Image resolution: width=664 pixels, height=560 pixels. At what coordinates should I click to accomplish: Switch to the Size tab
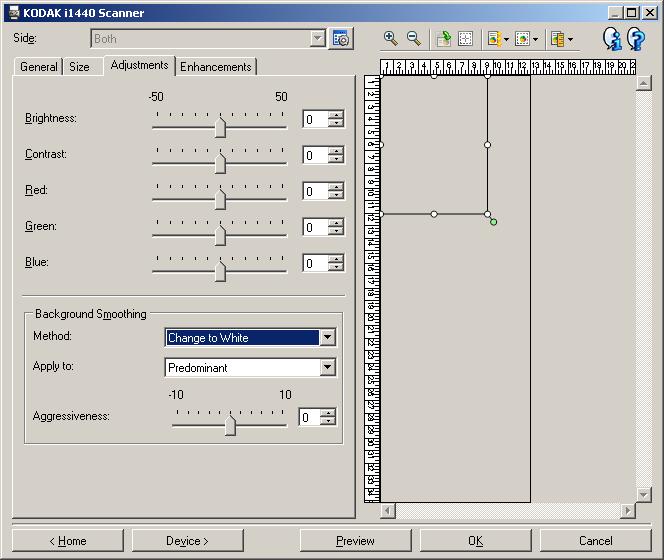click(79, 67)
